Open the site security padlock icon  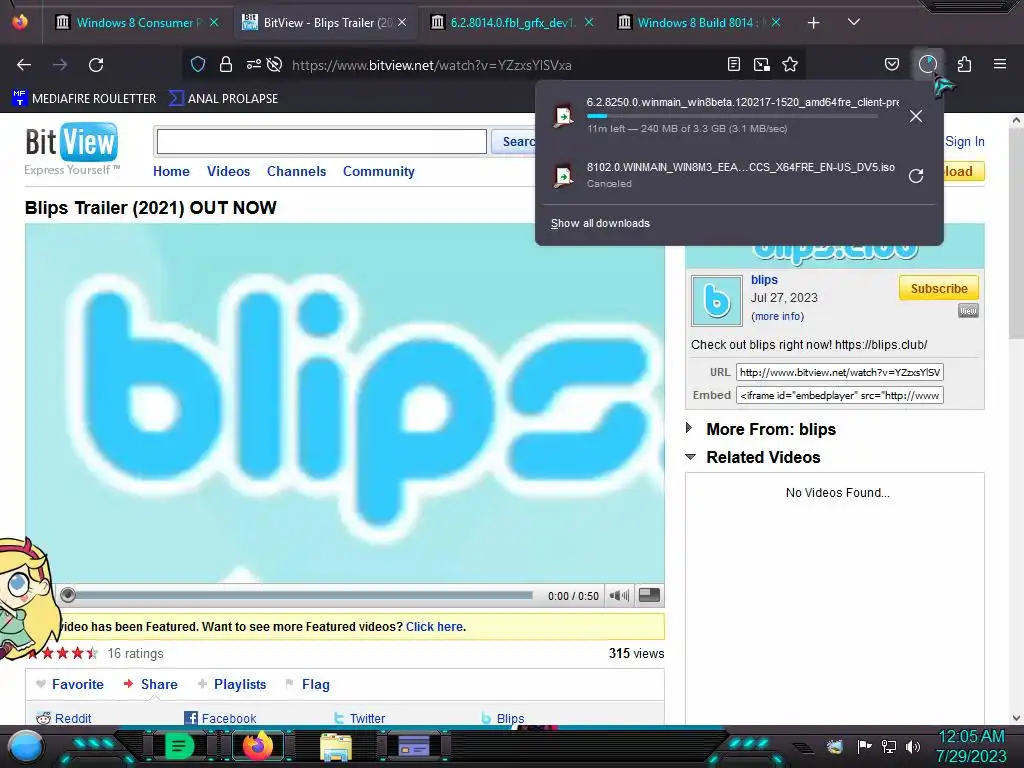click(226, 65)
